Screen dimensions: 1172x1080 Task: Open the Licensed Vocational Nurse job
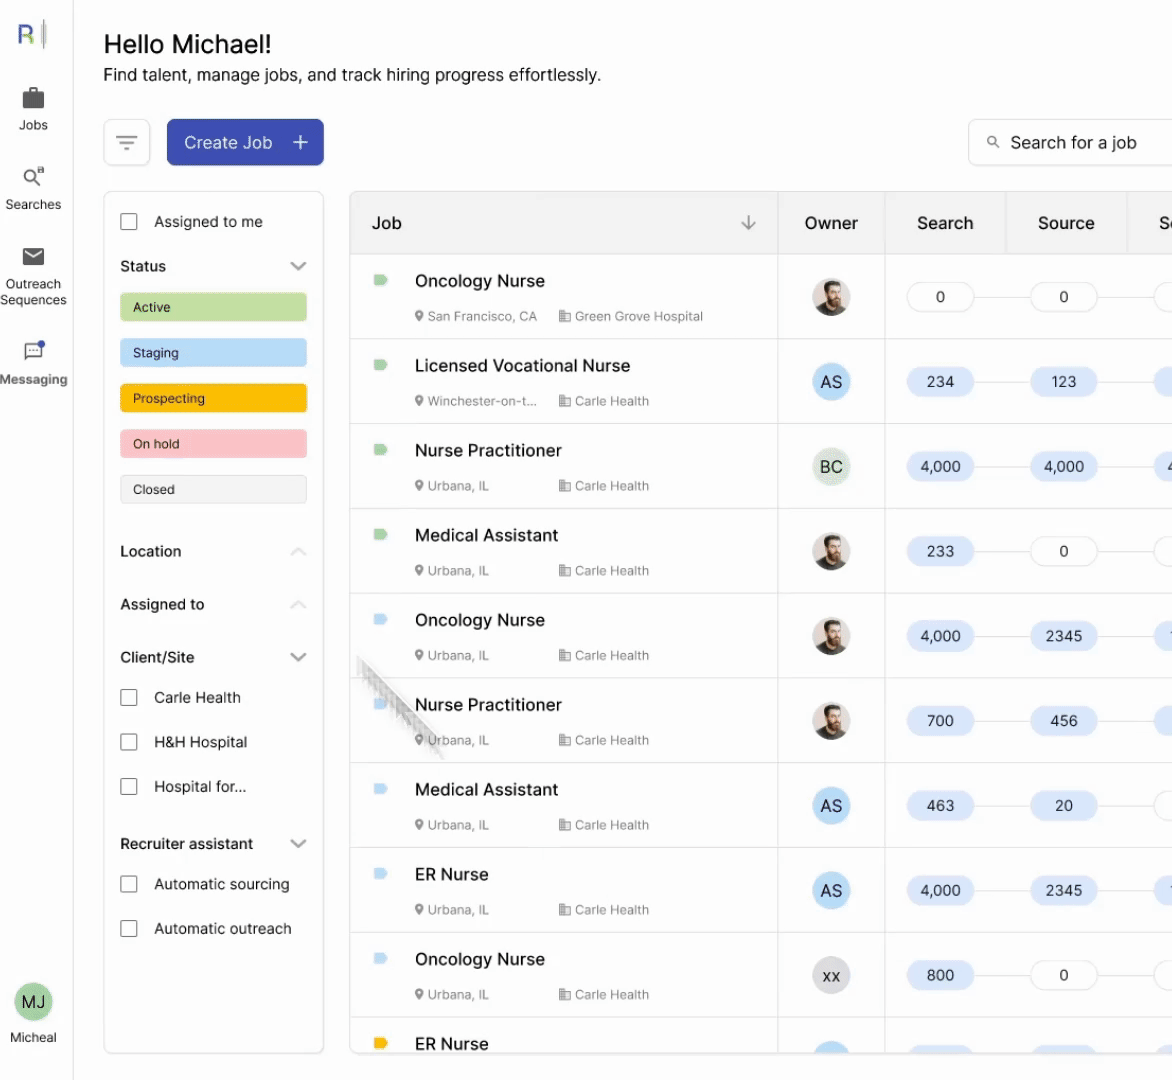tap(522, 365)
